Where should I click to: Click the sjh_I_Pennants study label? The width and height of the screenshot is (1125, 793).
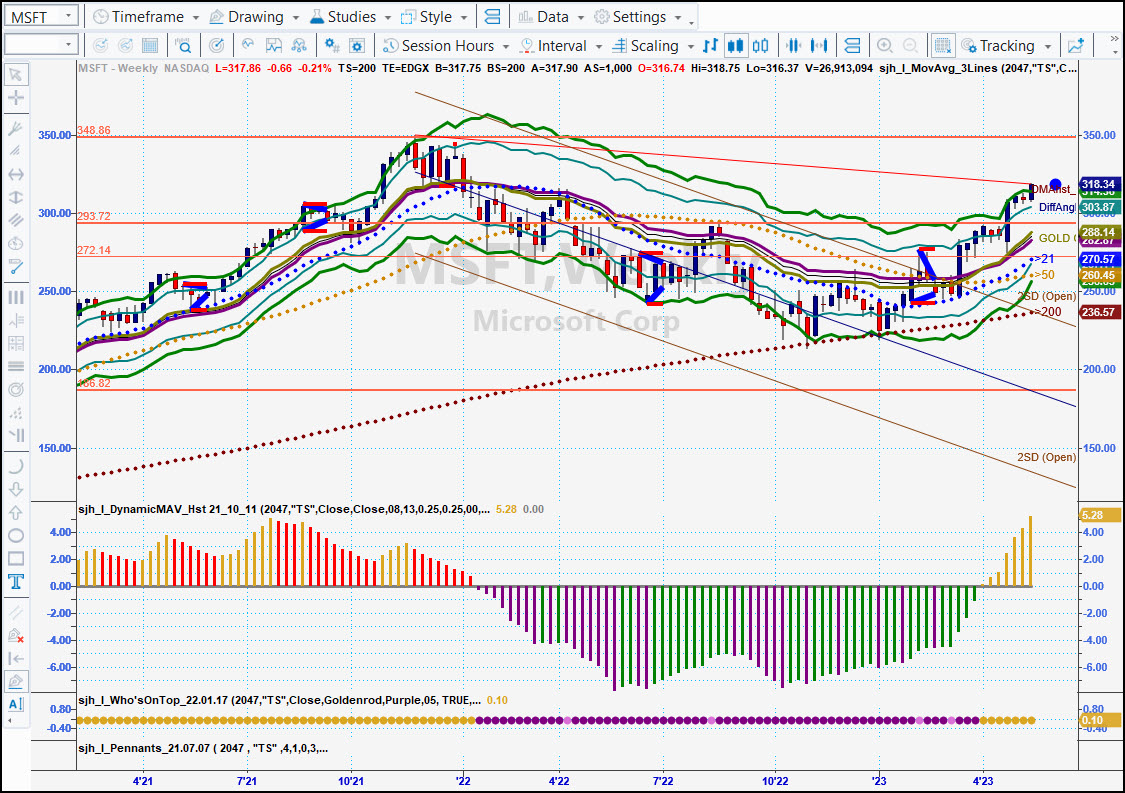tap(203, 749)
